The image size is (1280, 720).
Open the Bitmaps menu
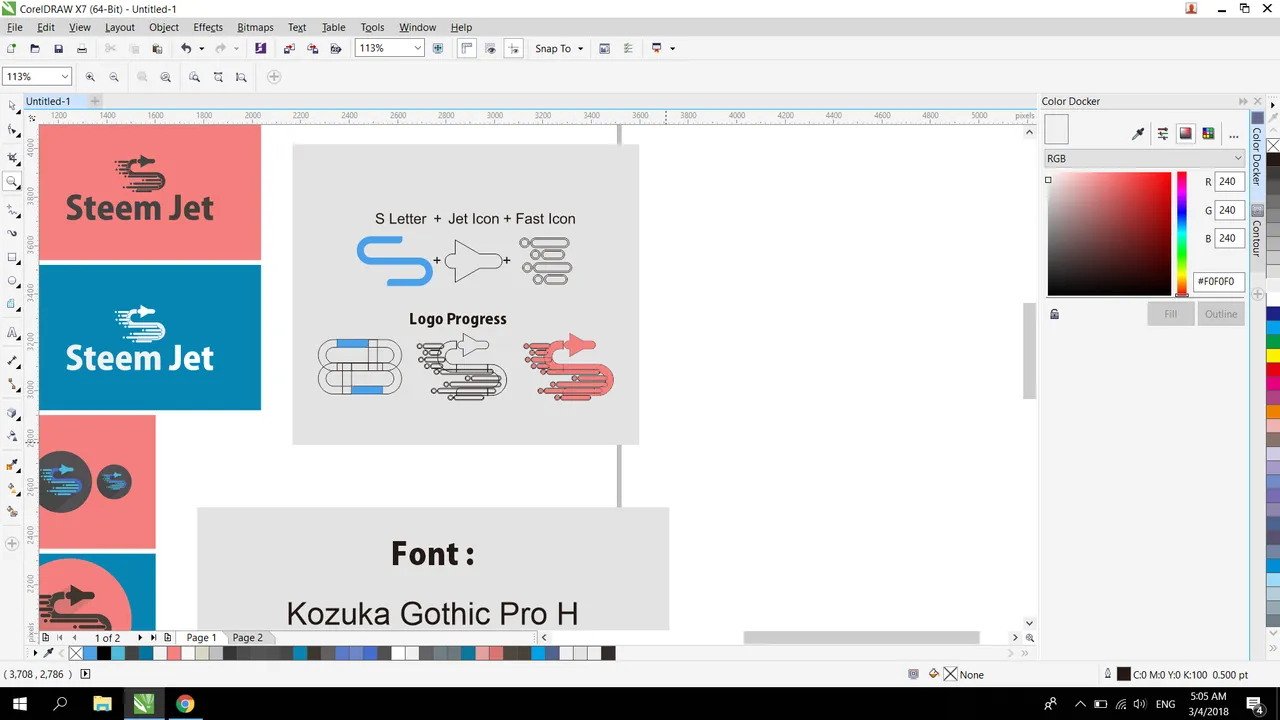255,27
